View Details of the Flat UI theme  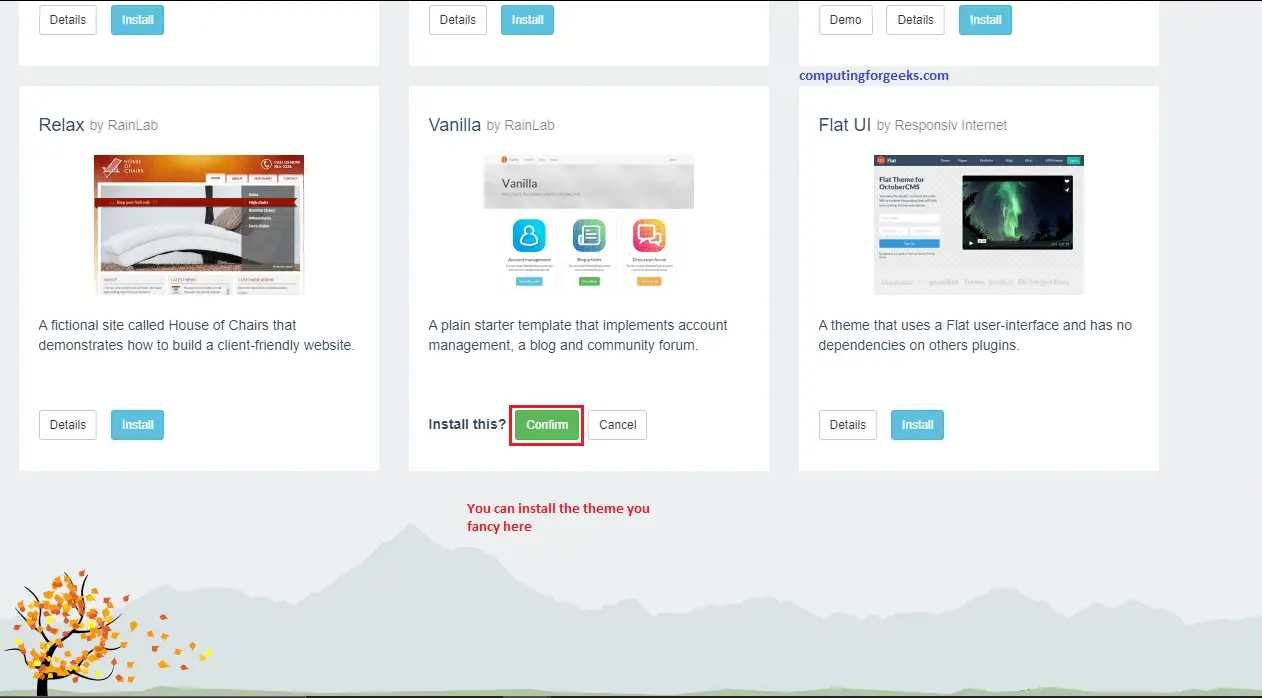847,425
